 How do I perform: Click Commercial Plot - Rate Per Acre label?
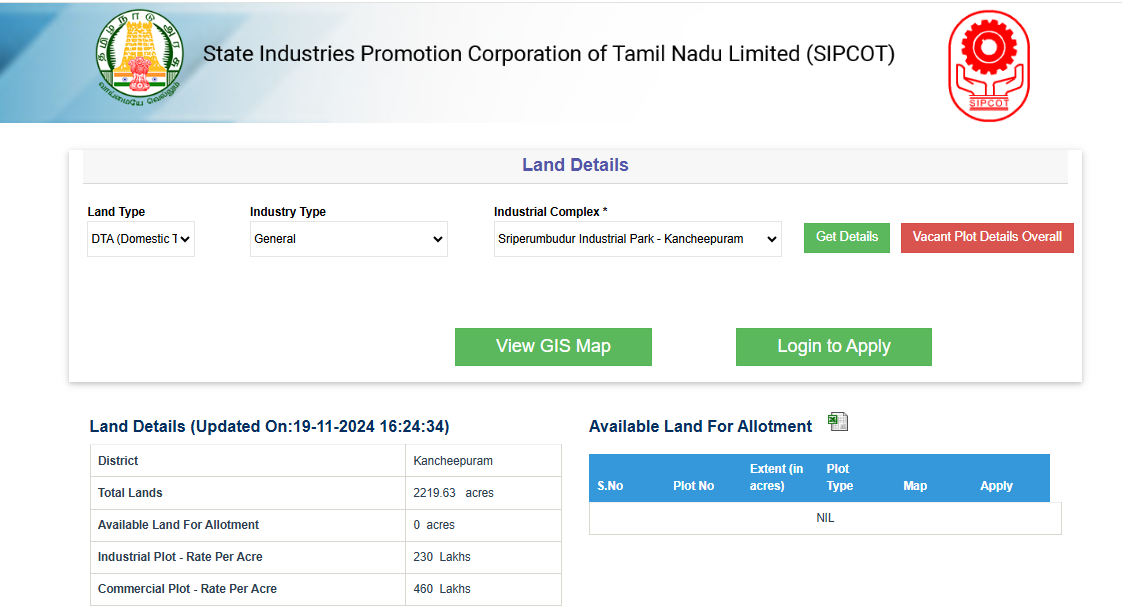tap(187, 589)
